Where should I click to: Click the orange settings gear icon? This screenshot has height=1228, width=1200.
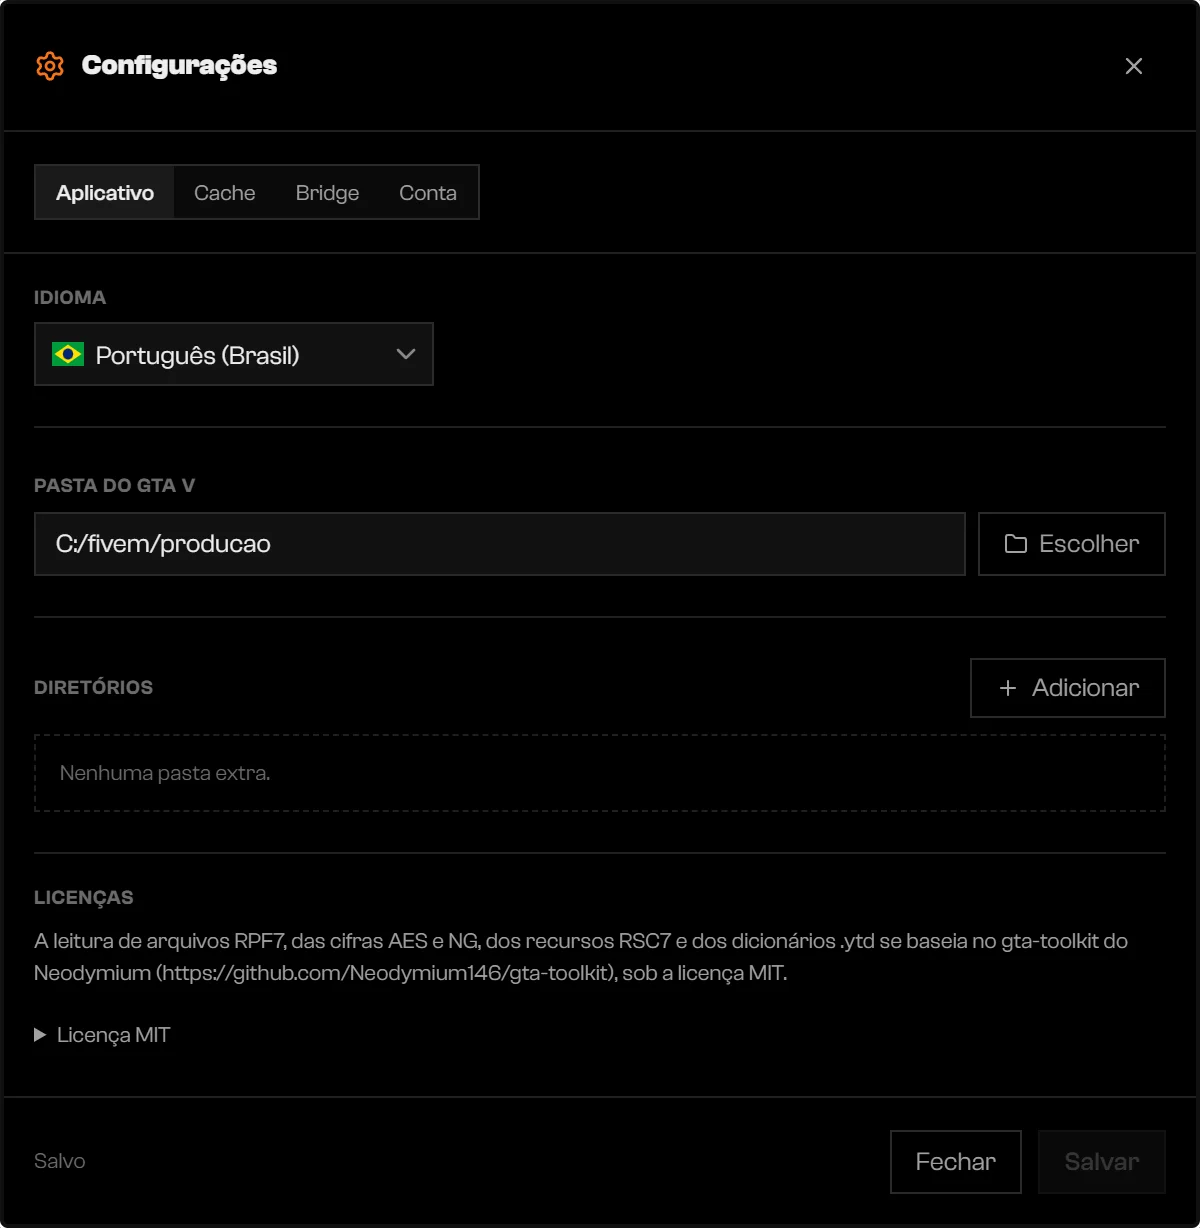tap(50, 66)
